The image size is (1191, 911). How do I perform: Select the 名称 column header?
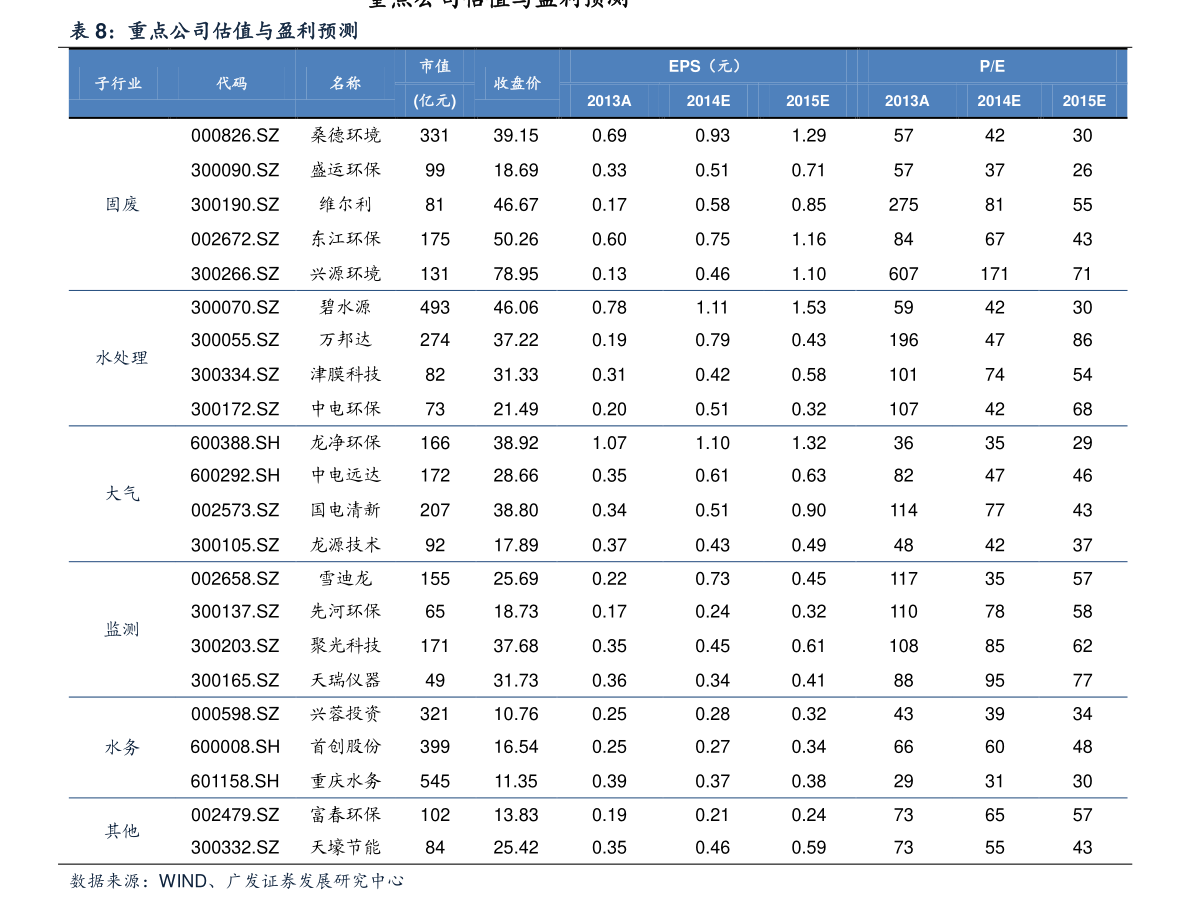pyautogui.click(x=346, y=84)
